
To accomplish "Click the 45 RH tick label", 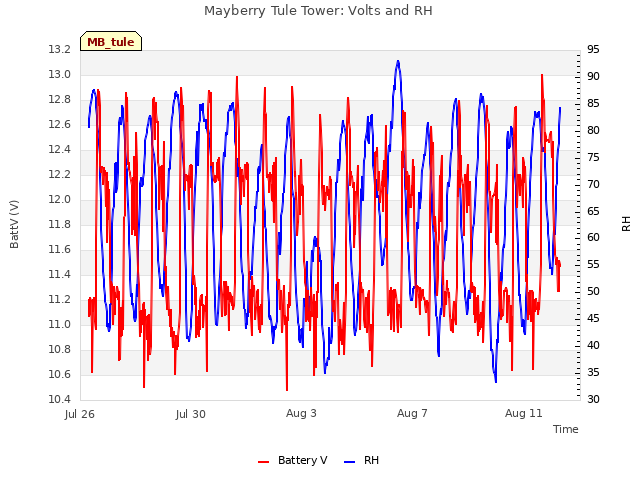I will pos(593,318).
